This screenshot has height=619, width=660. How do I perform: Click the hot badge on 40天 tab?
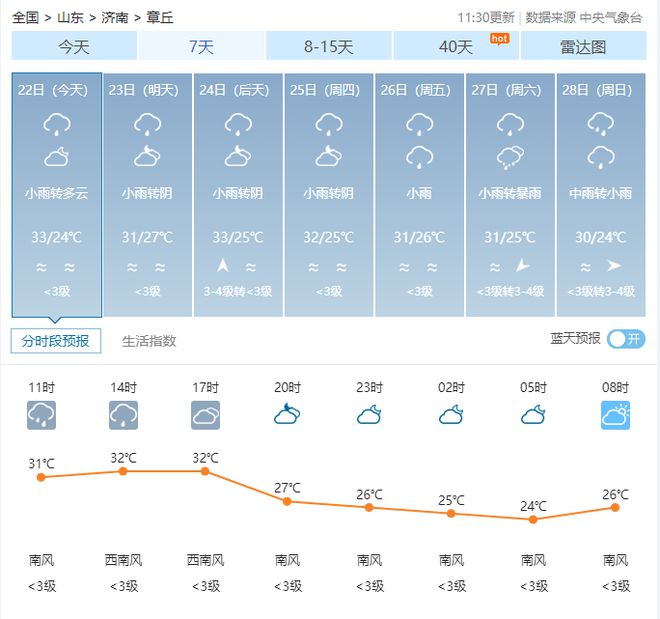click(500, 39)
